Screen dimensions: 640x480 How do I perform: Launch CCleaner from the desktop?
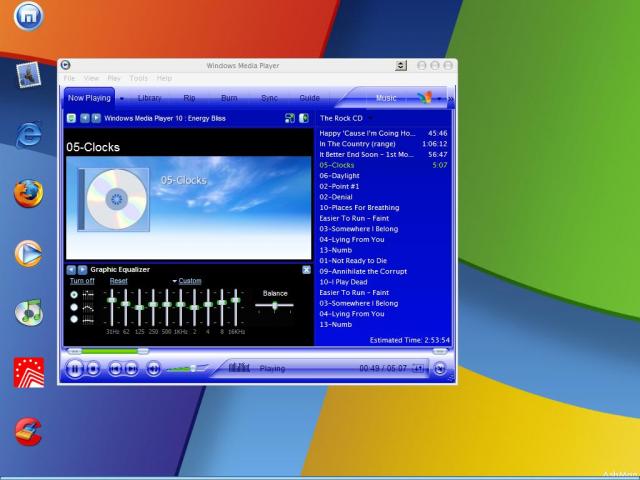coord(28,432)
